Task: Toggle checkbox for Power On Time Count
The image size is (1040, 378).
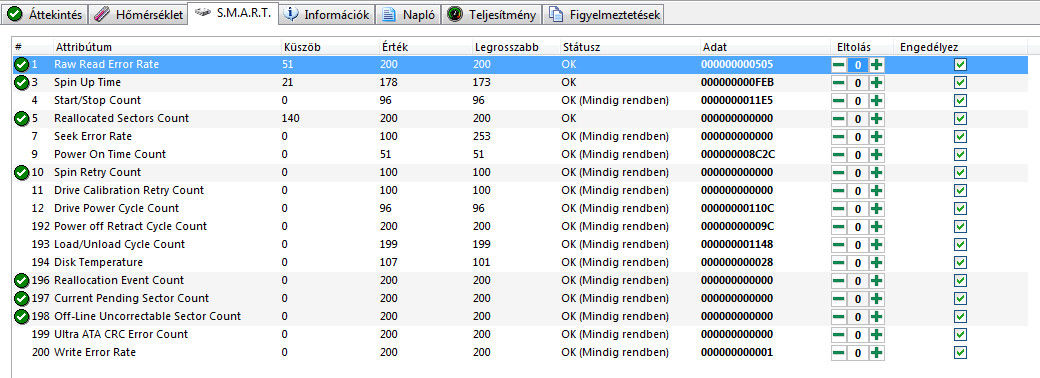Action: 960,154
